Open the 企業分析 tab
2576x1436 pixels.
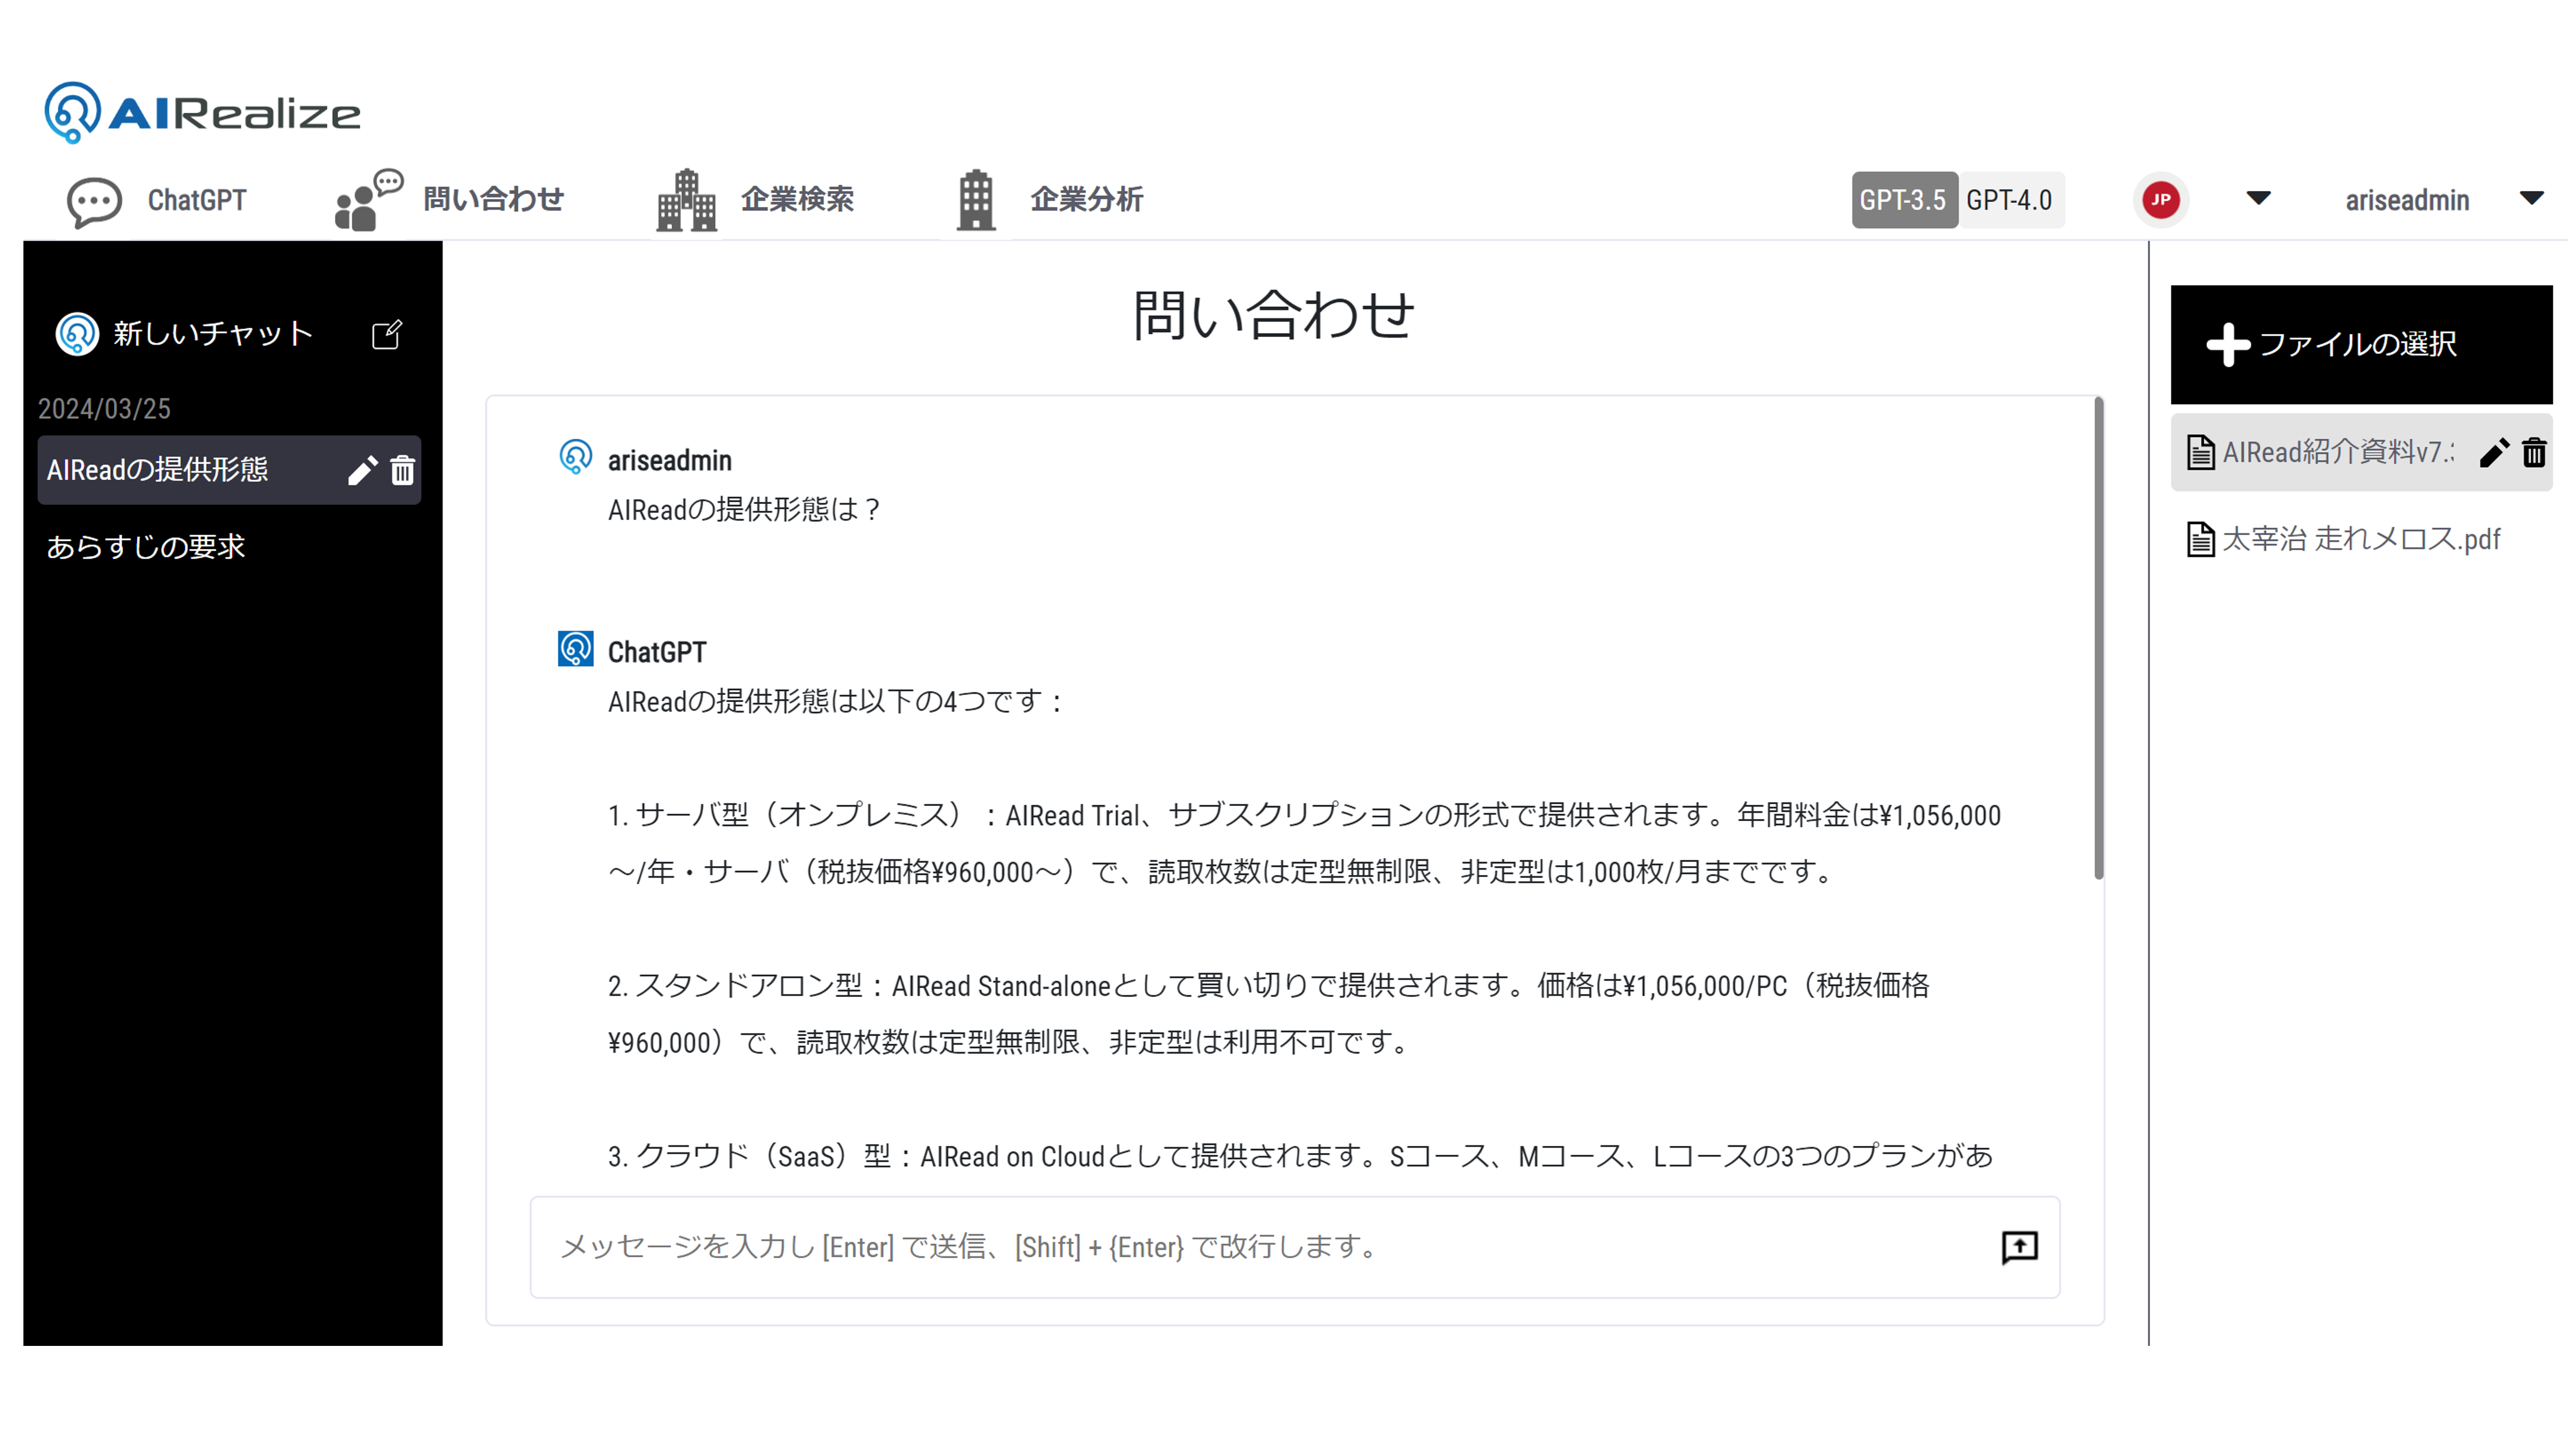tap(1049, 200)
